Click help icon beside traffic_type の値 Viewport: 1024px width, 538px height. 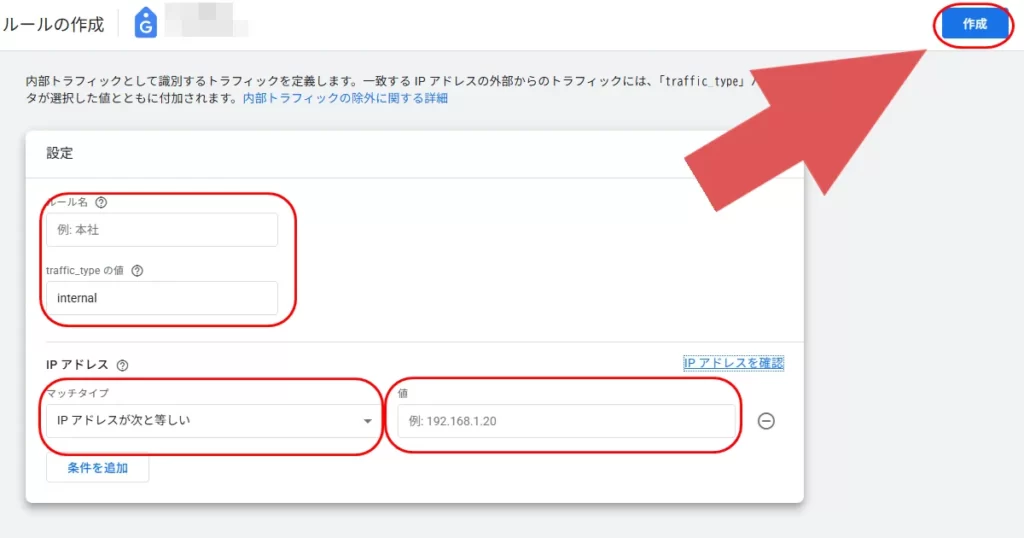click(138, 270)
